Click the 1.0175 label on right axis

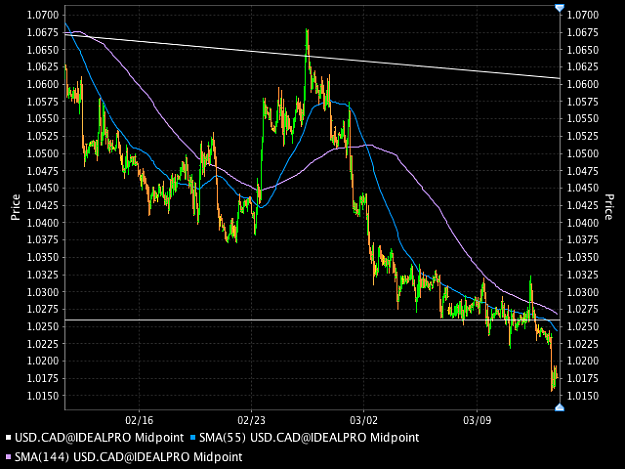583,378
